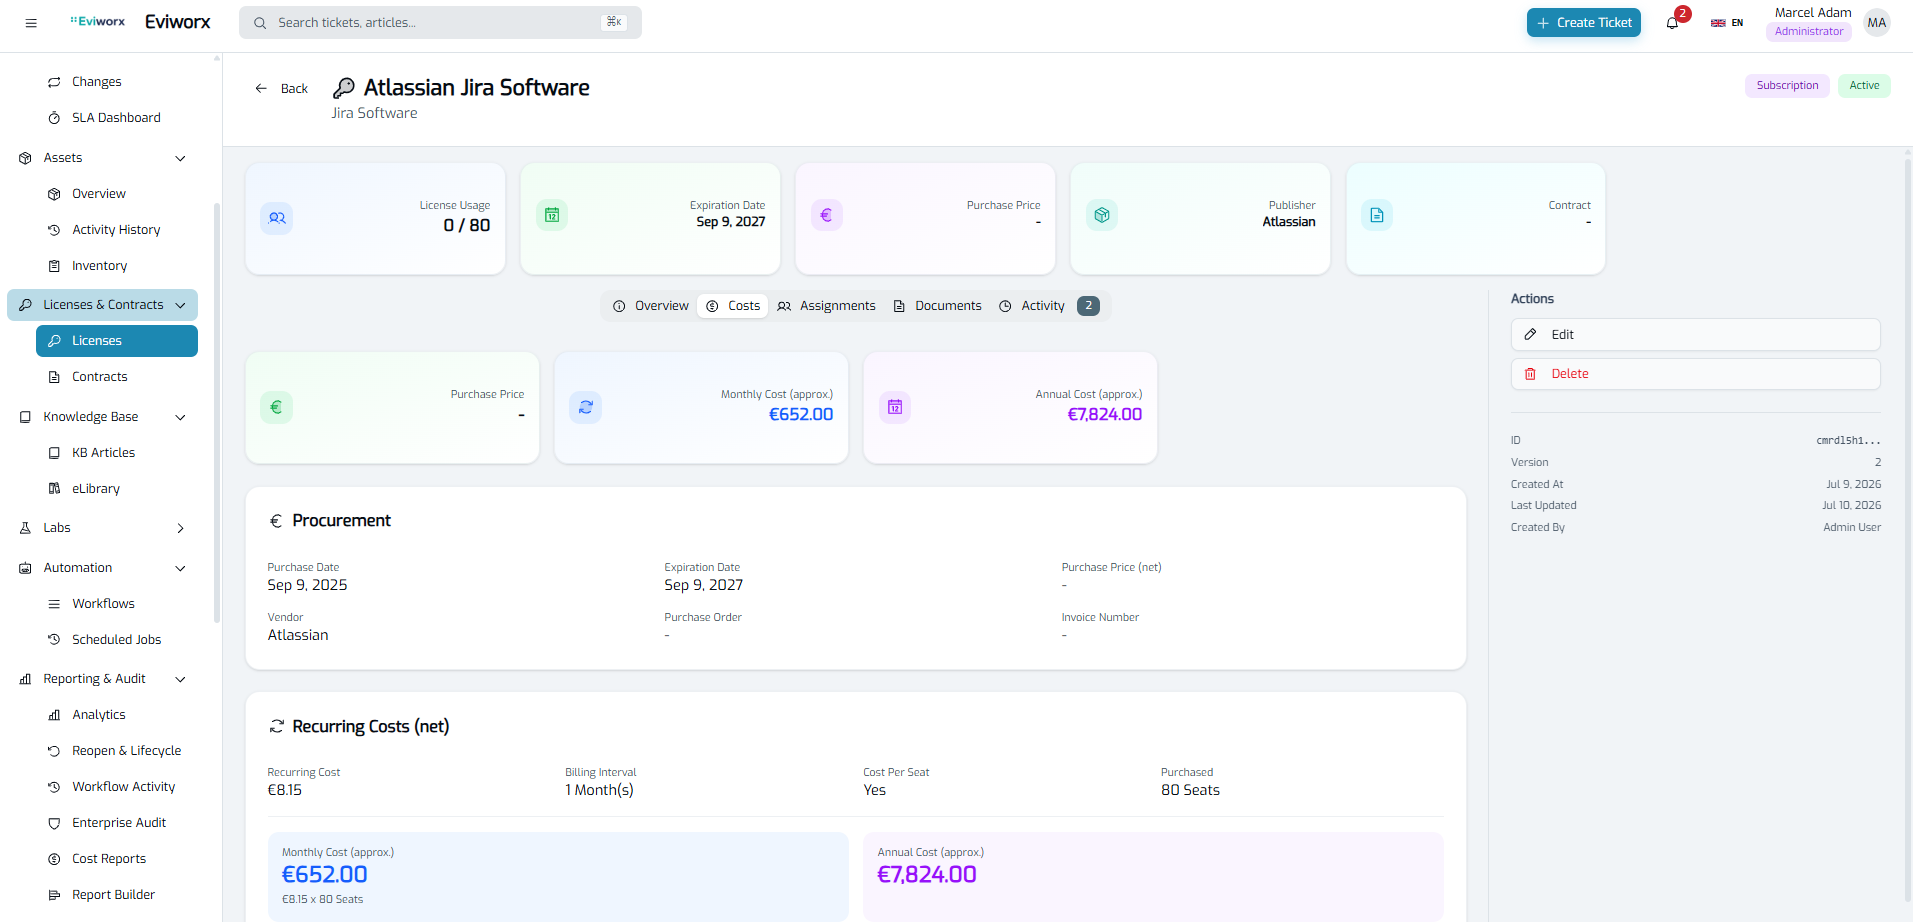Click the Labs flask icon
Image resolution: width=1913 pixels, height=922 pixels.
point(26,528)
